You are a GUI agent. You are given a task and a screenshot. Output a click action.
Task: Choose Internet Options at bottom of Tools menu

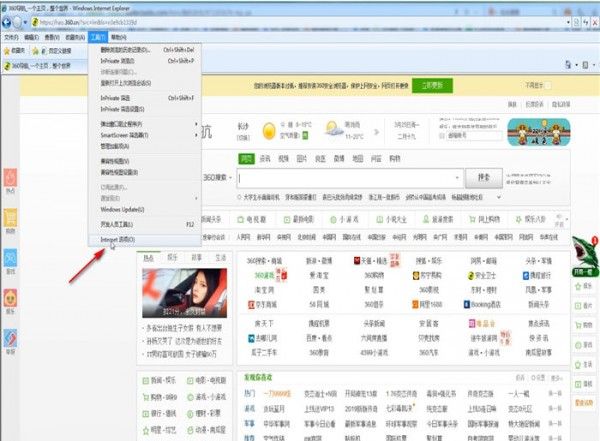click(x=145, y=240)
